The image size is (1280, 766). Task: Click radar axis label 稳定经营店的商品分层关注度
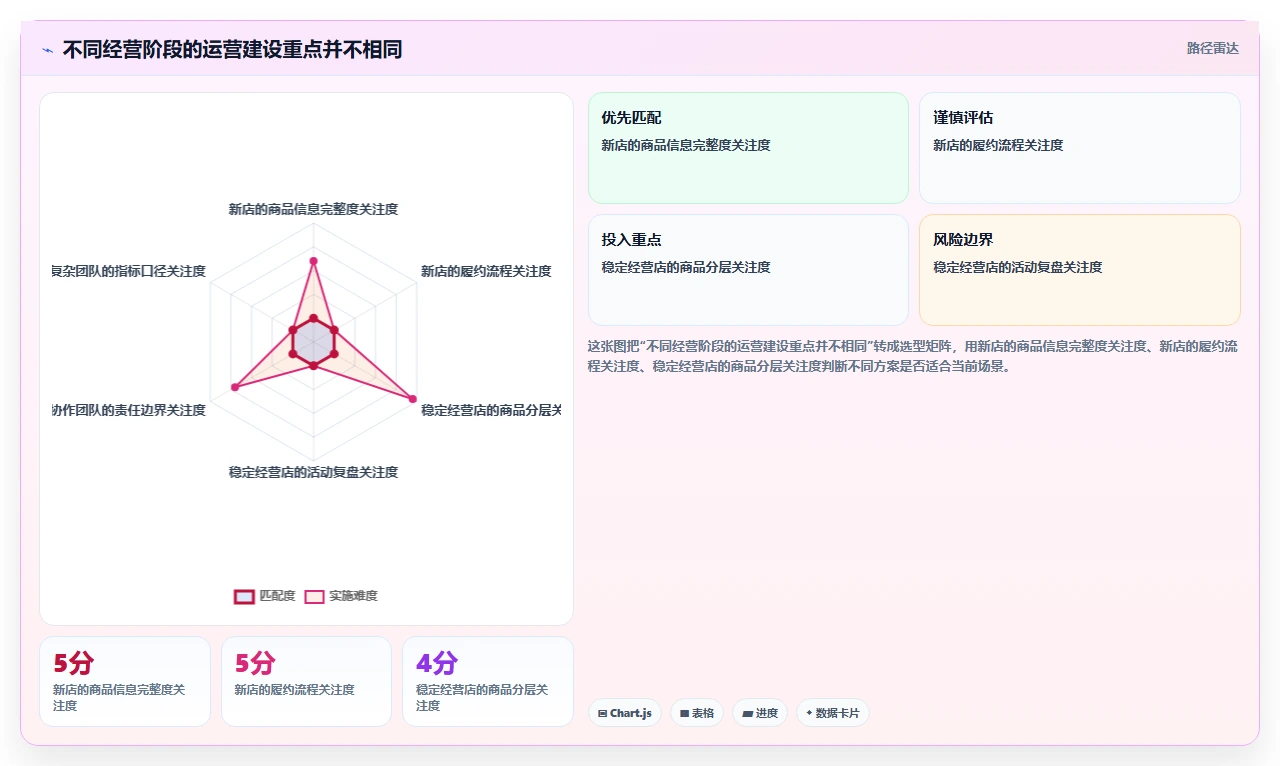[x=491, y=410]
